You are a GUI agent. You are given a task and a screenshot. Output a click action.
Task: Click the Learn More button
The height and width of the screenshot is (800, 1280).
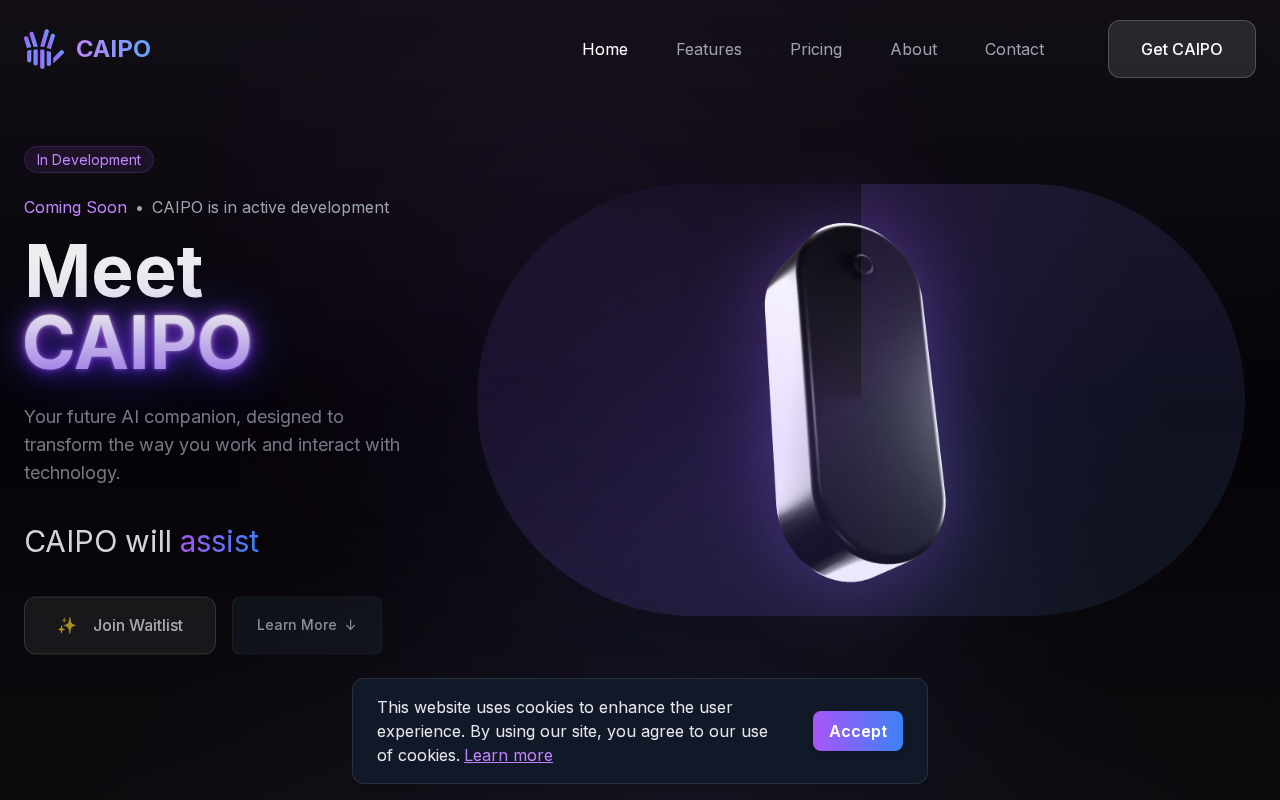(307, 625)
